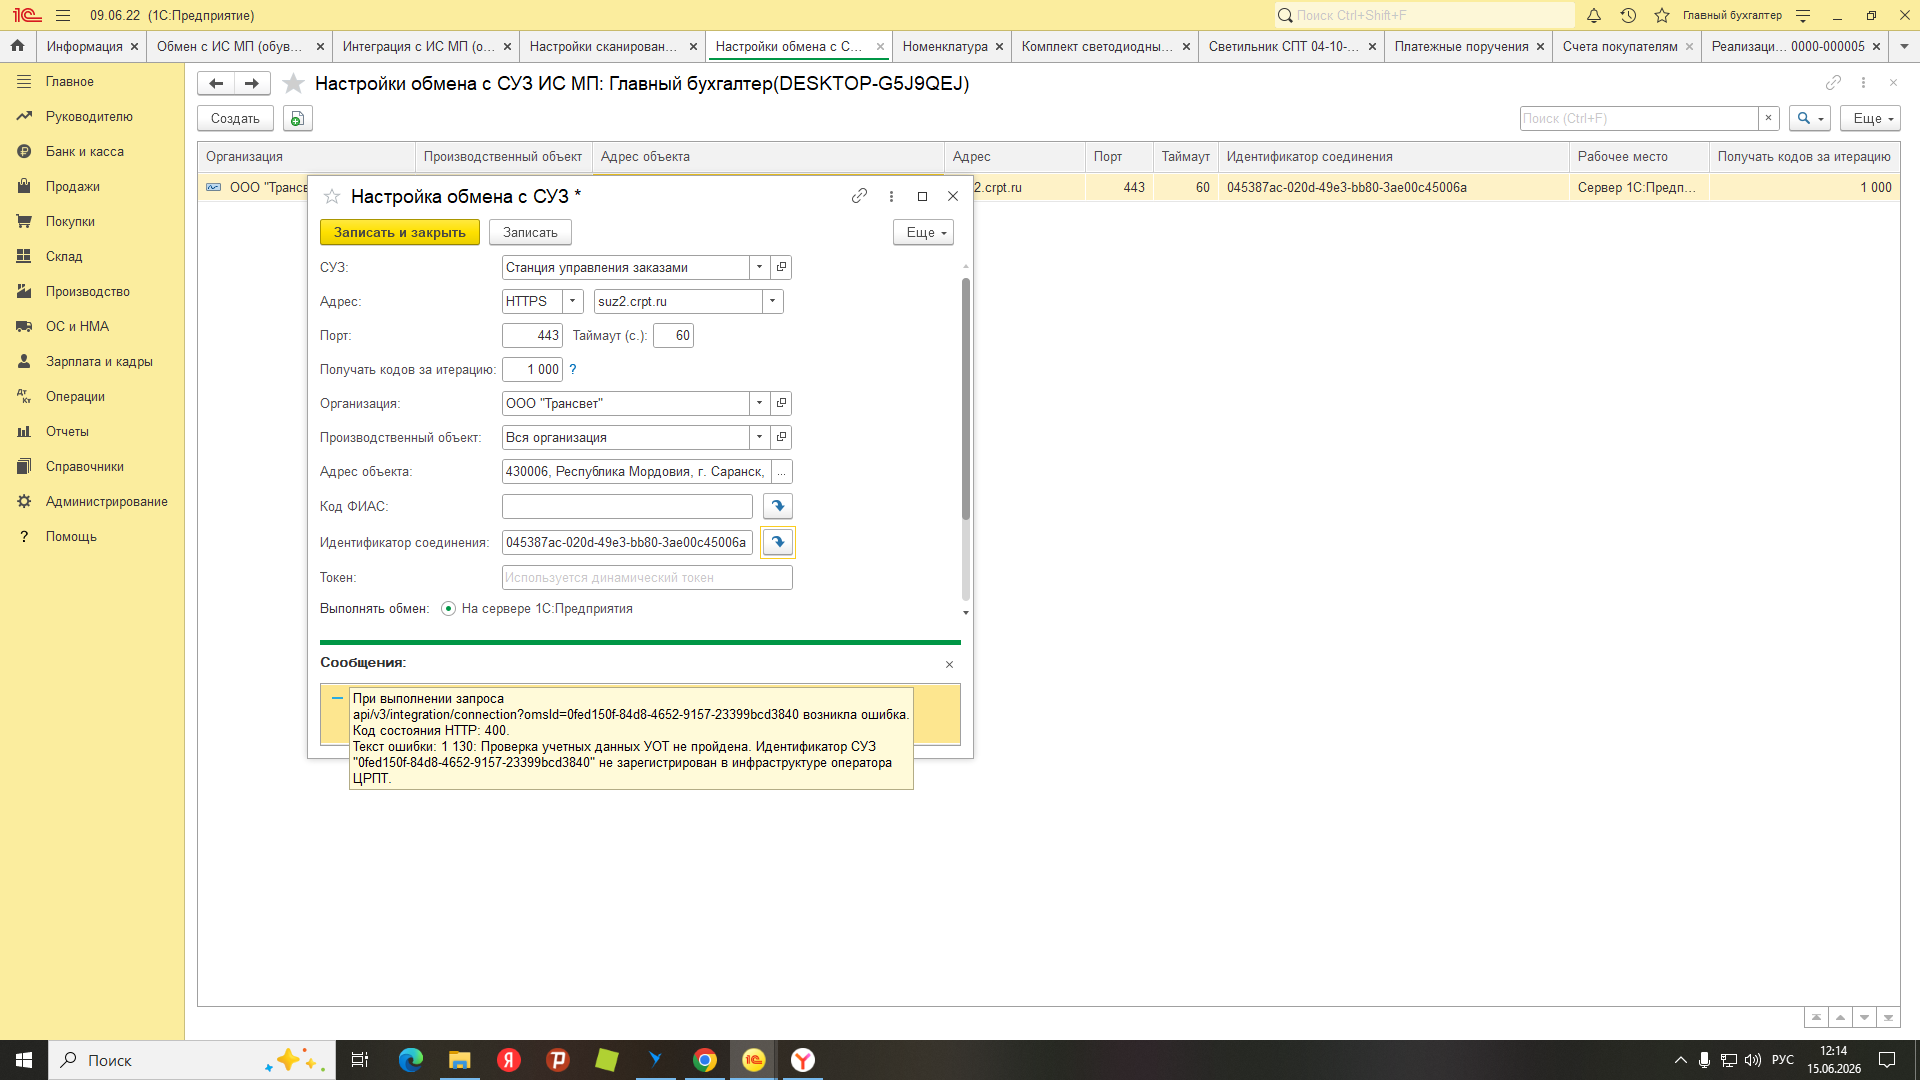This screenshot has height=1080, width=1920.
Task: Click the green document icon next to Создать
Action: coord(297,118)
